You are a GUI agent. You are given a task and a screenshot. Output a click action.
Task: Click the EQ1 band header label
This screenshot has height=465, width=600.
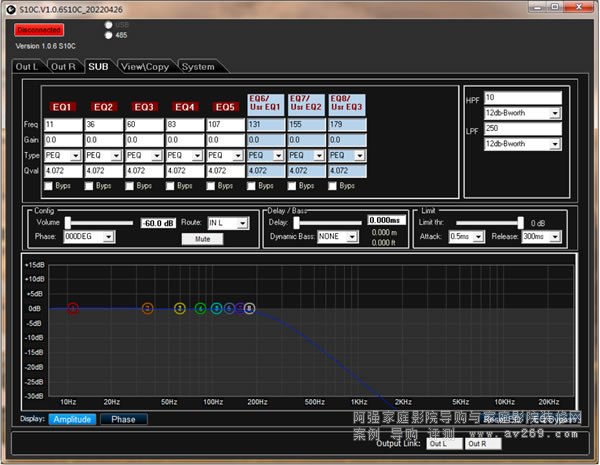62,106
